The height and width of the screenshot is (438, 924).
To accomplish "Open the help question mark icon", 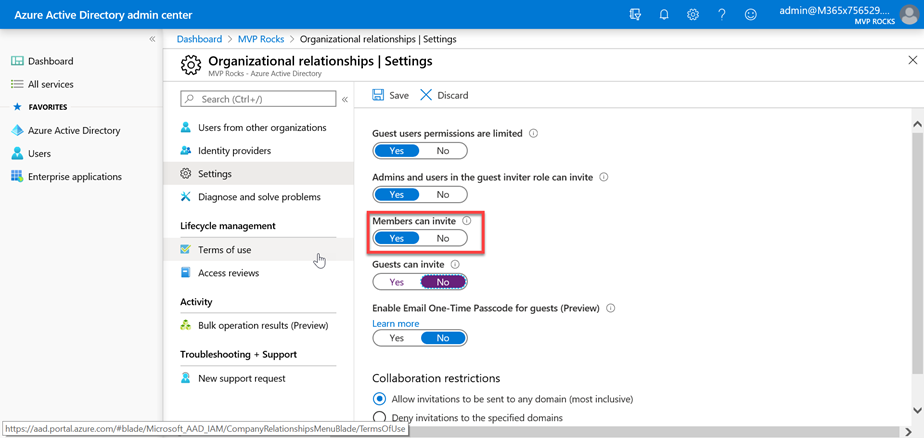I will pyautogui.click(x=722, y=14).
